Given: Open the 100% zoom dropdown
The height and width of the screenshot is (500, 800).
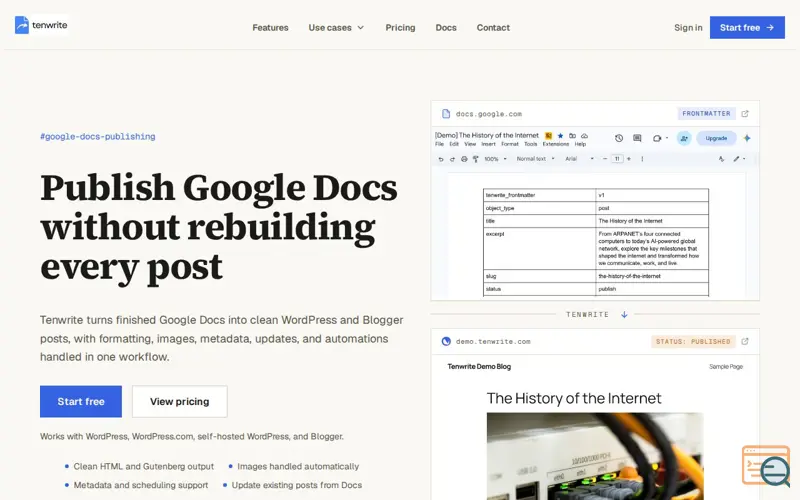Looking at the screenshot, I should (495, 159).
